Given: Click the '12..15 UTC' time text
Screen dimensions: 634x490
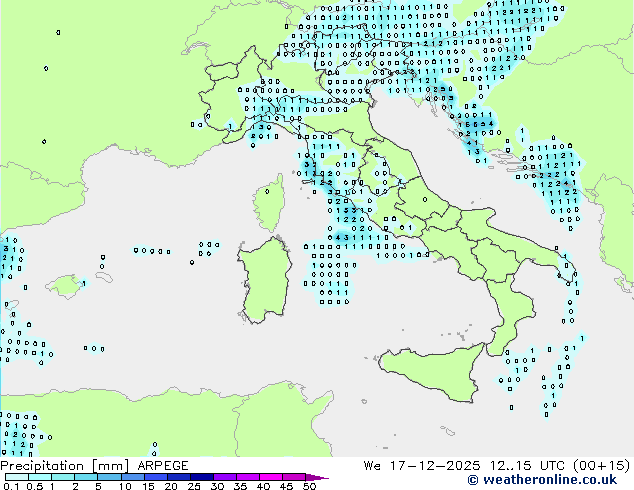Looking at the screenshot, I should [x=527, y=466].
